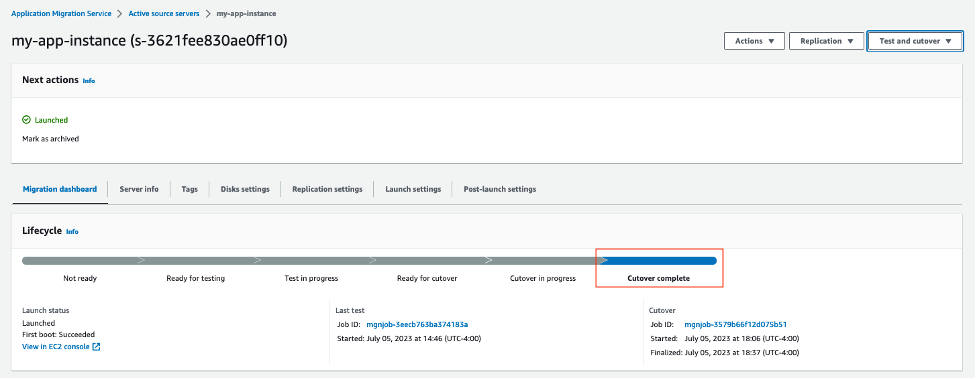Select the Migration dashboard tab

click(60, 189)
